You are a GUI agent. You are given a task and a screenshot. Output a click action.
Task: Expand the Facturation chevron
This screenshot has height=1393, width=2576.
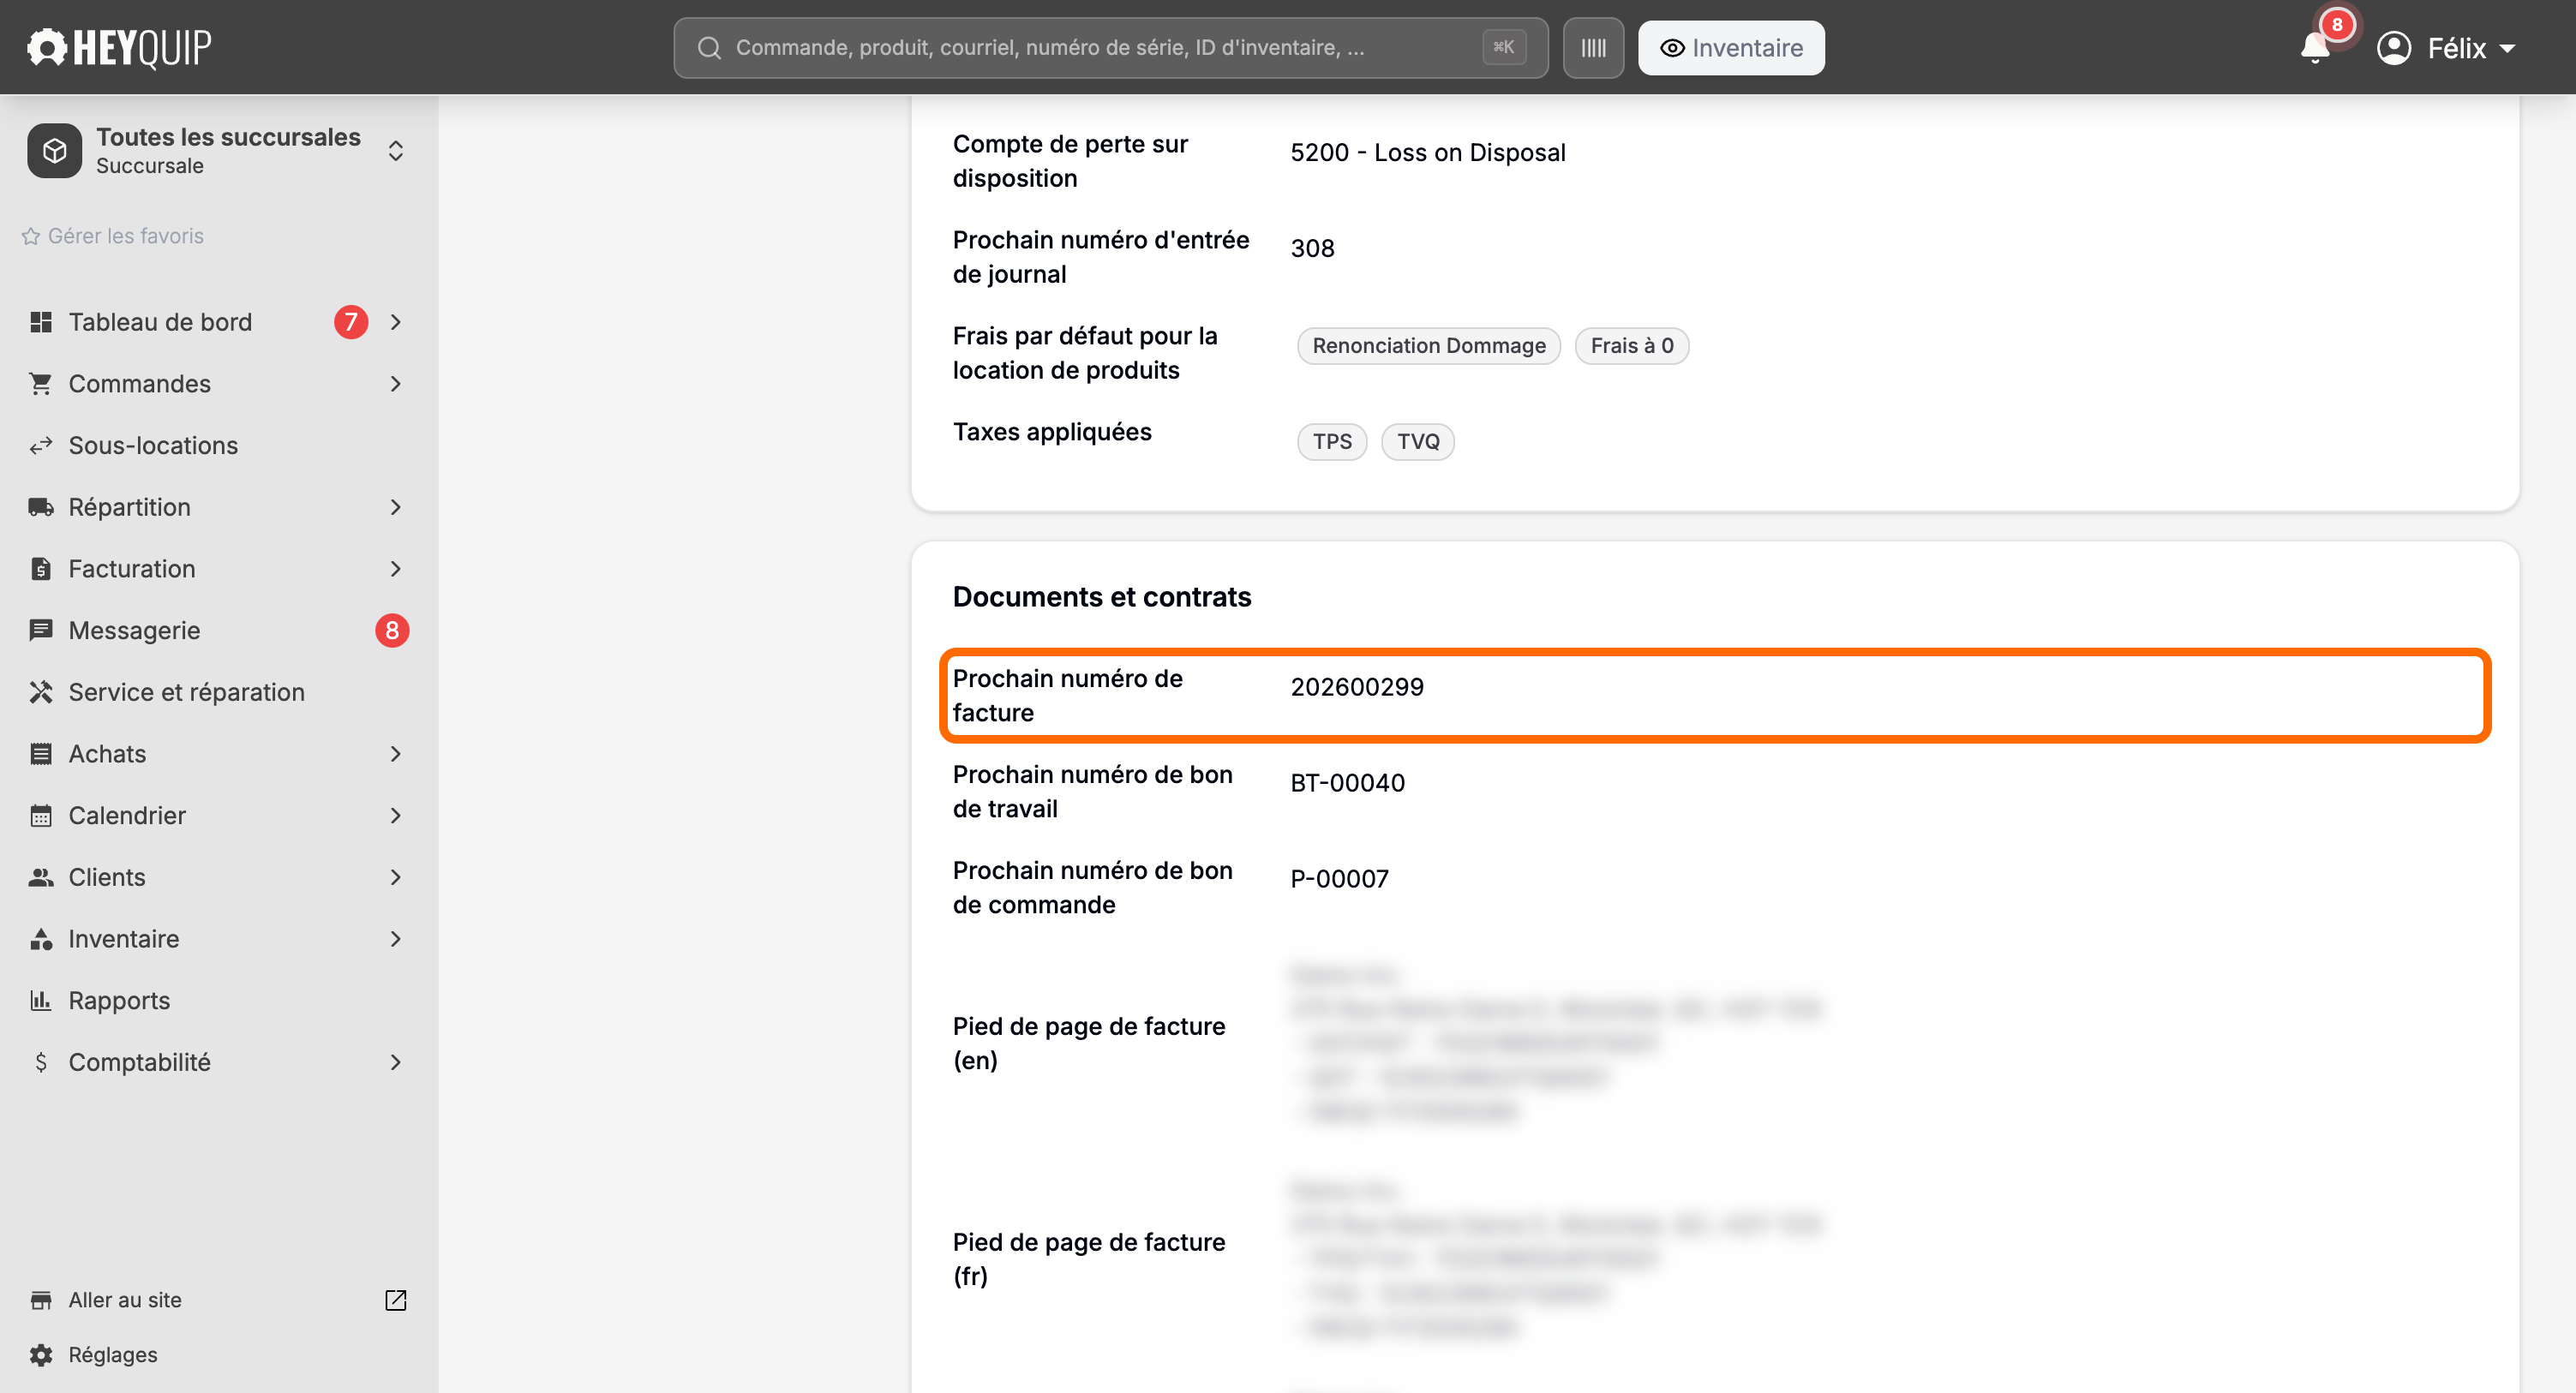point(396,569)
